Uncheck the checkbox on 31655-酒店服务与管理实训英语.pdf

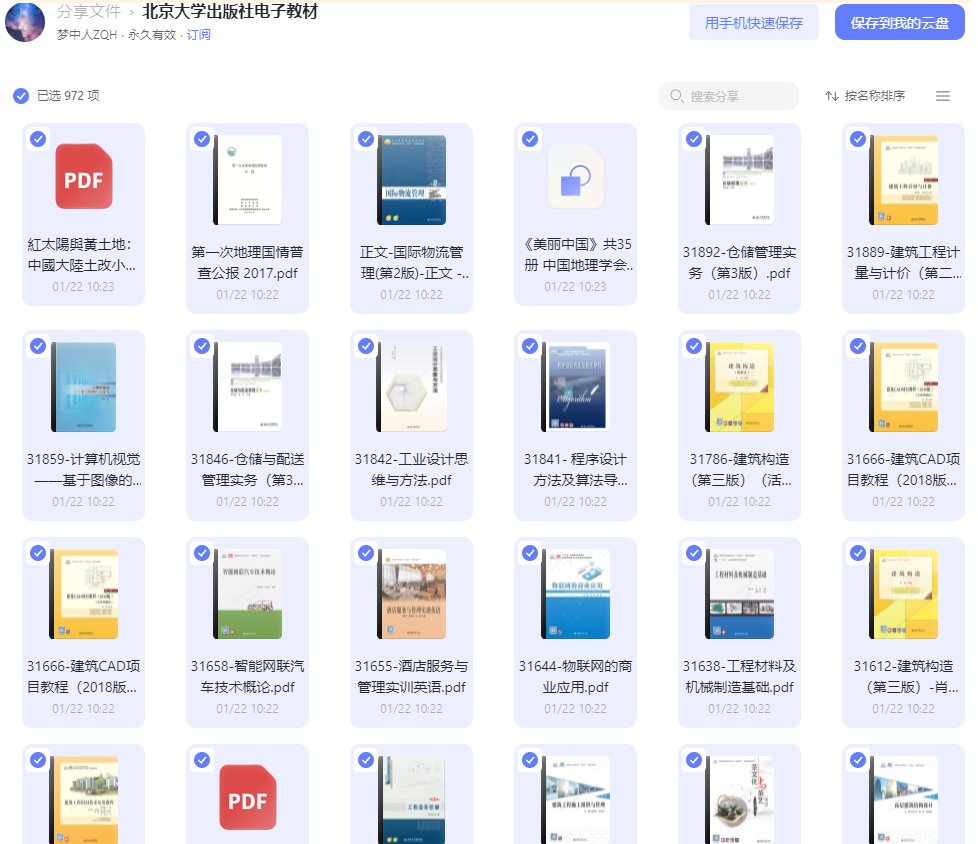366,553
